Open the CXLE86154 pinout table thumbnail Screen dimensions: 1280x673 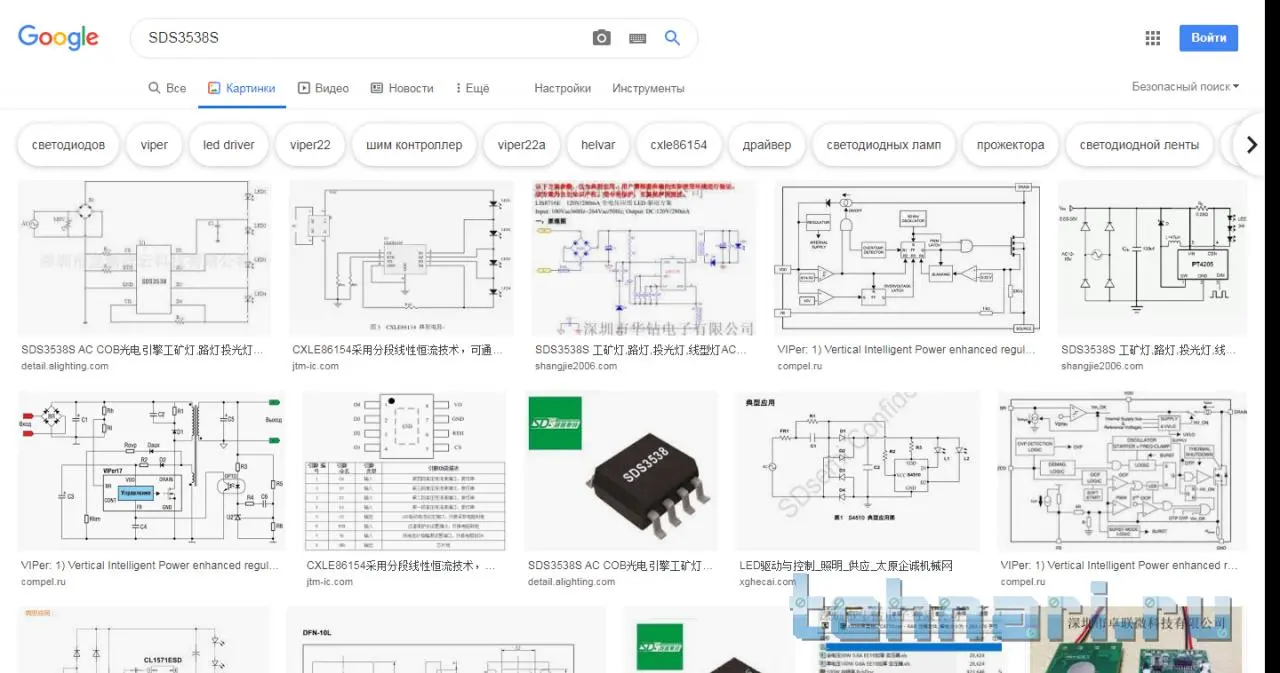404,471
